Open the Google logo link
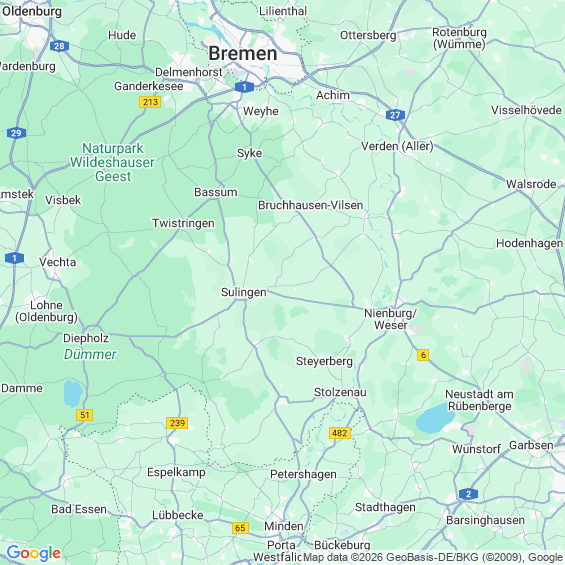The image size is (565, 565). 34,553
